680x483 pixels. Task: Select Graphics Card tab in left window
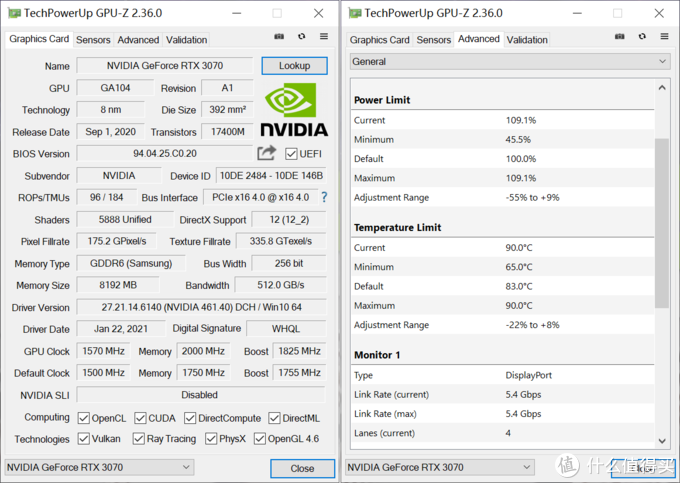[x=39, y=39]
